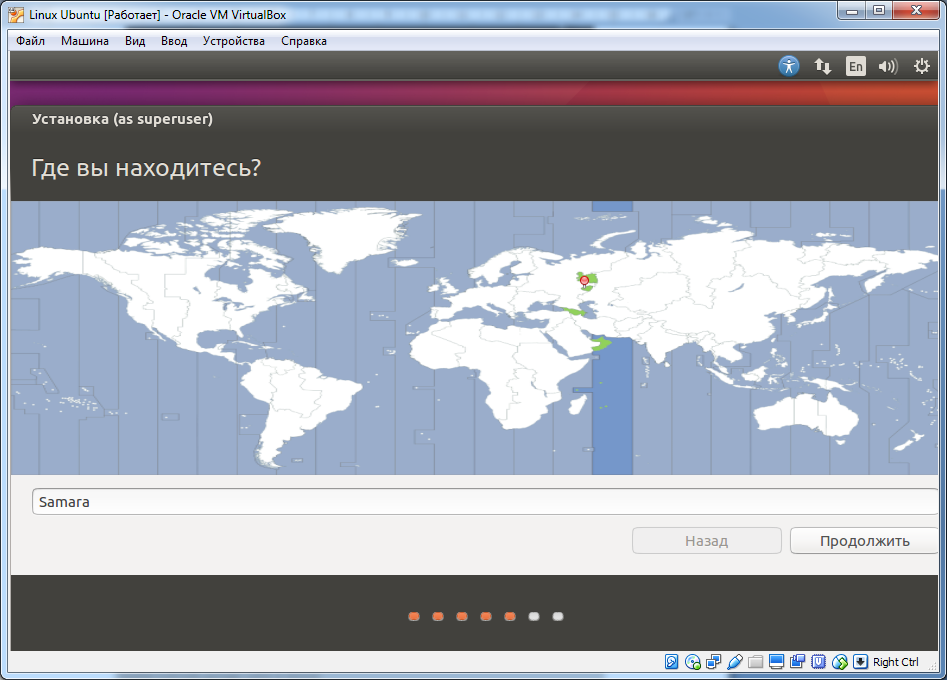Click the VirtualBox title bar application icon
The height and width of the screenshot is (683, 948).
[x=16, y=15]
